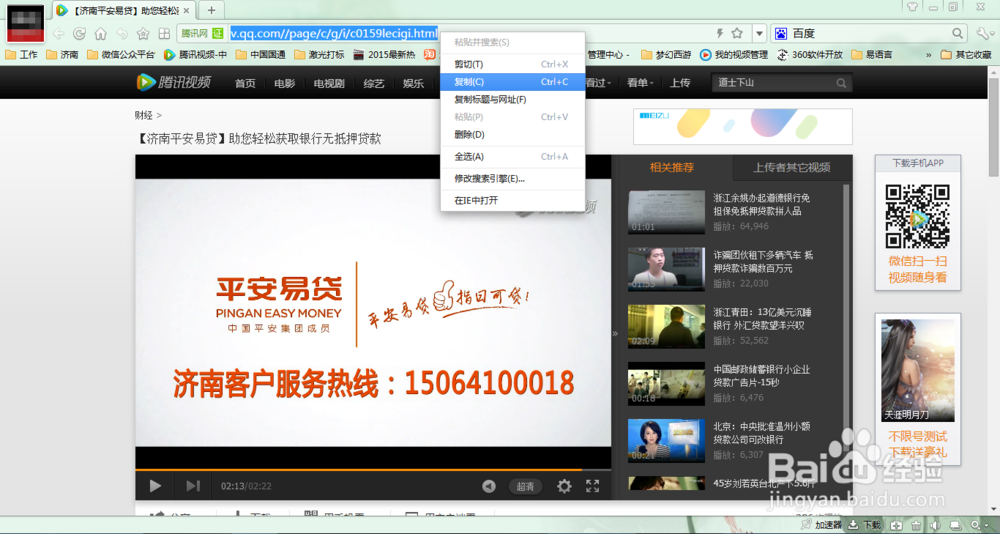Click the undo-close restore arrow icon

tap(122, 33)
